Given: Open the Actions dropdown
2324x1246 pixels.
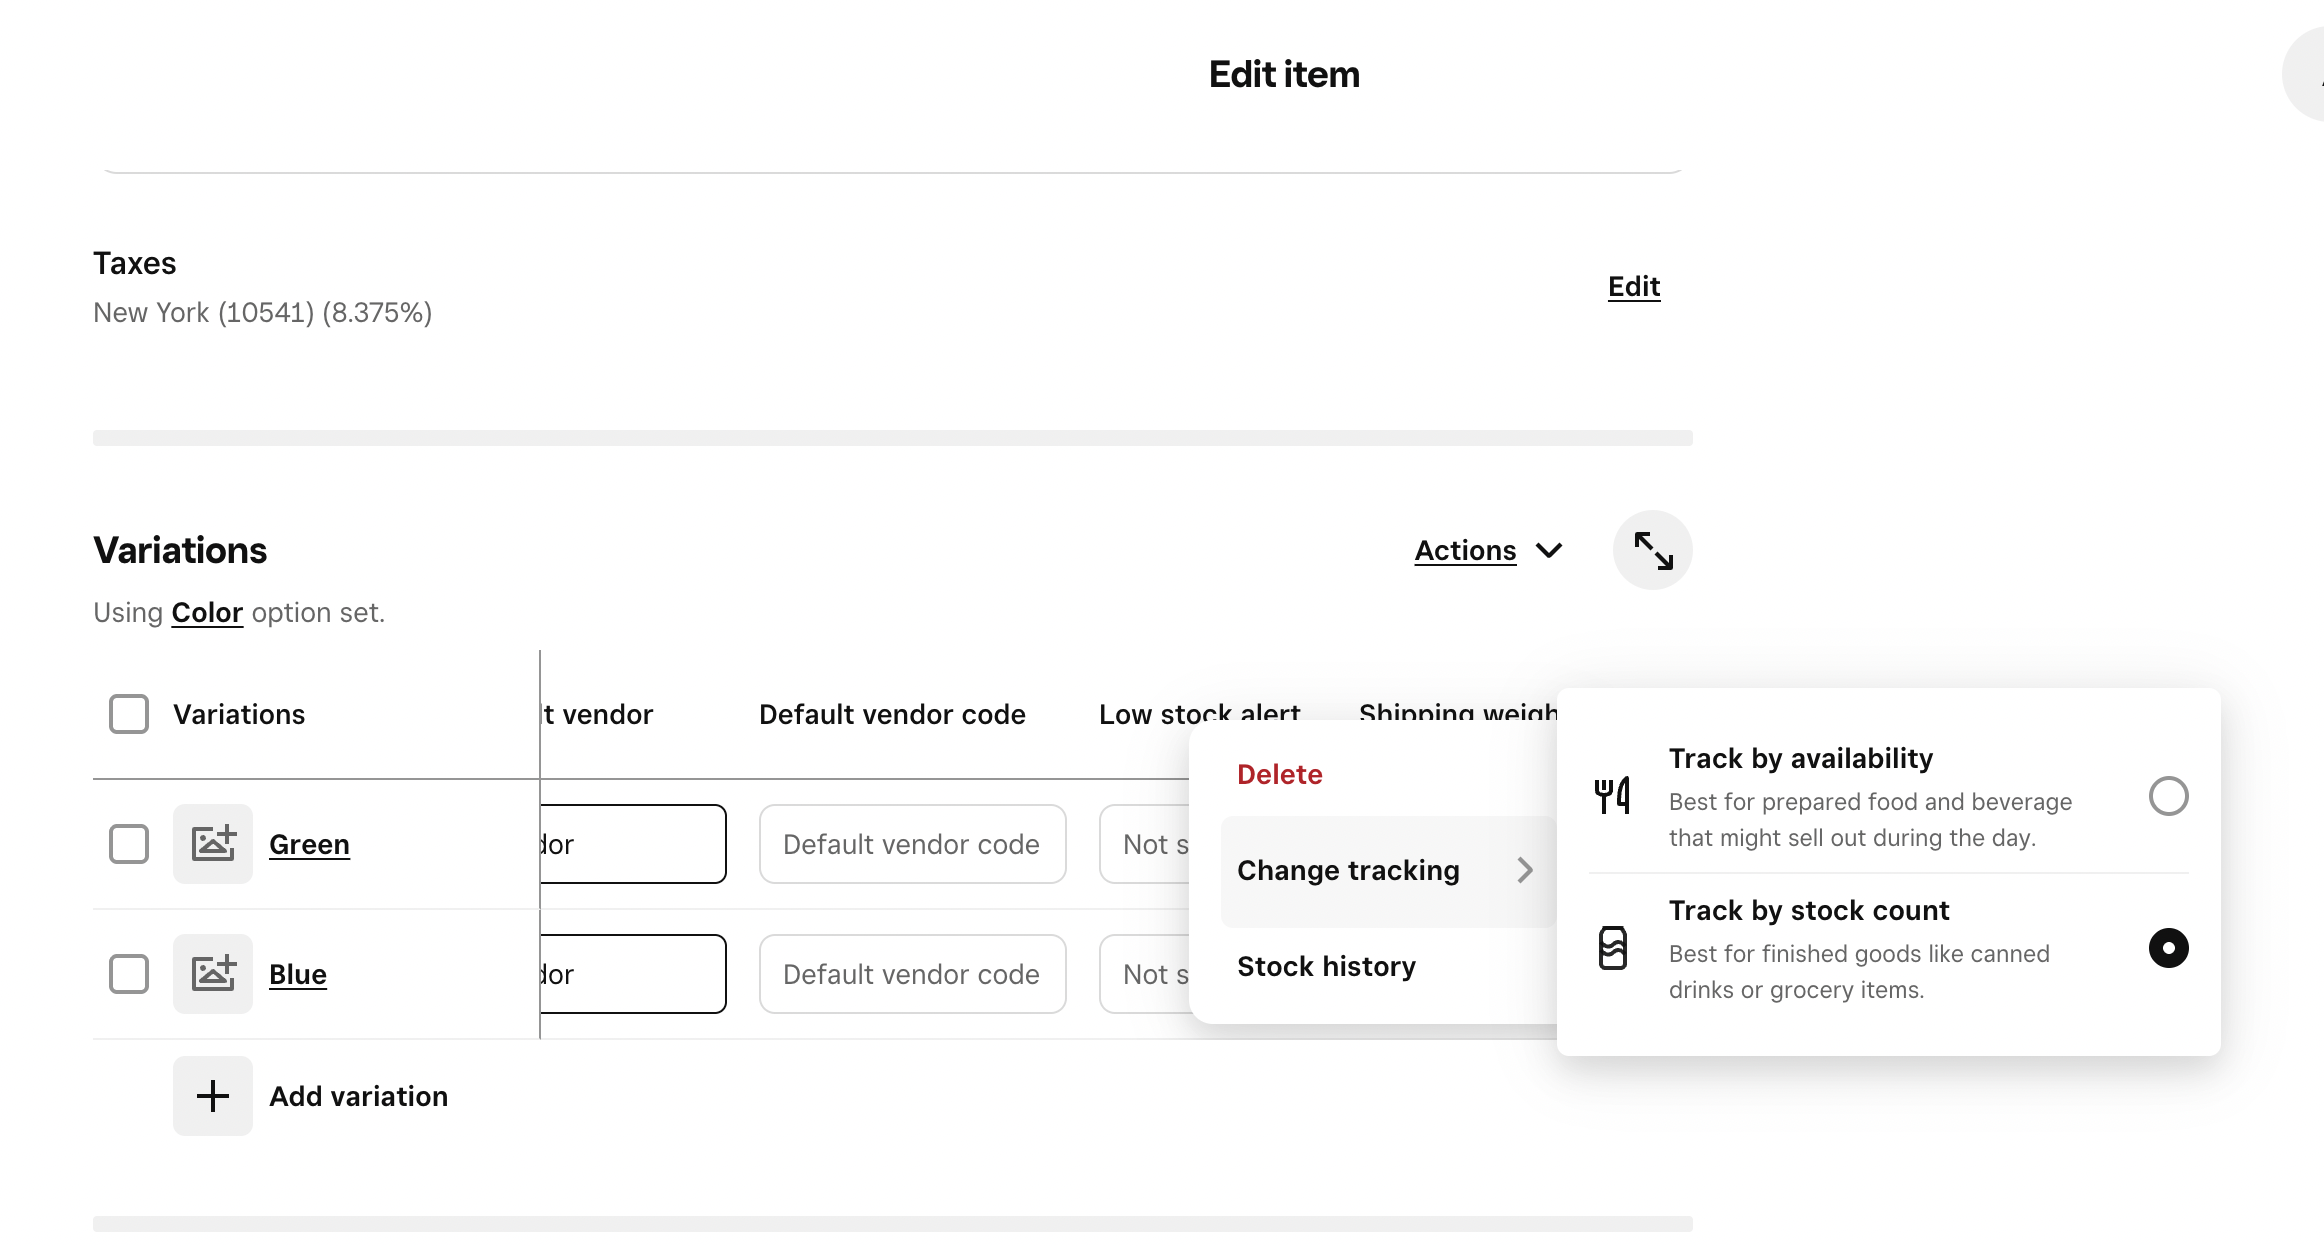Looking at the screenshot, I should point(1488,550).
